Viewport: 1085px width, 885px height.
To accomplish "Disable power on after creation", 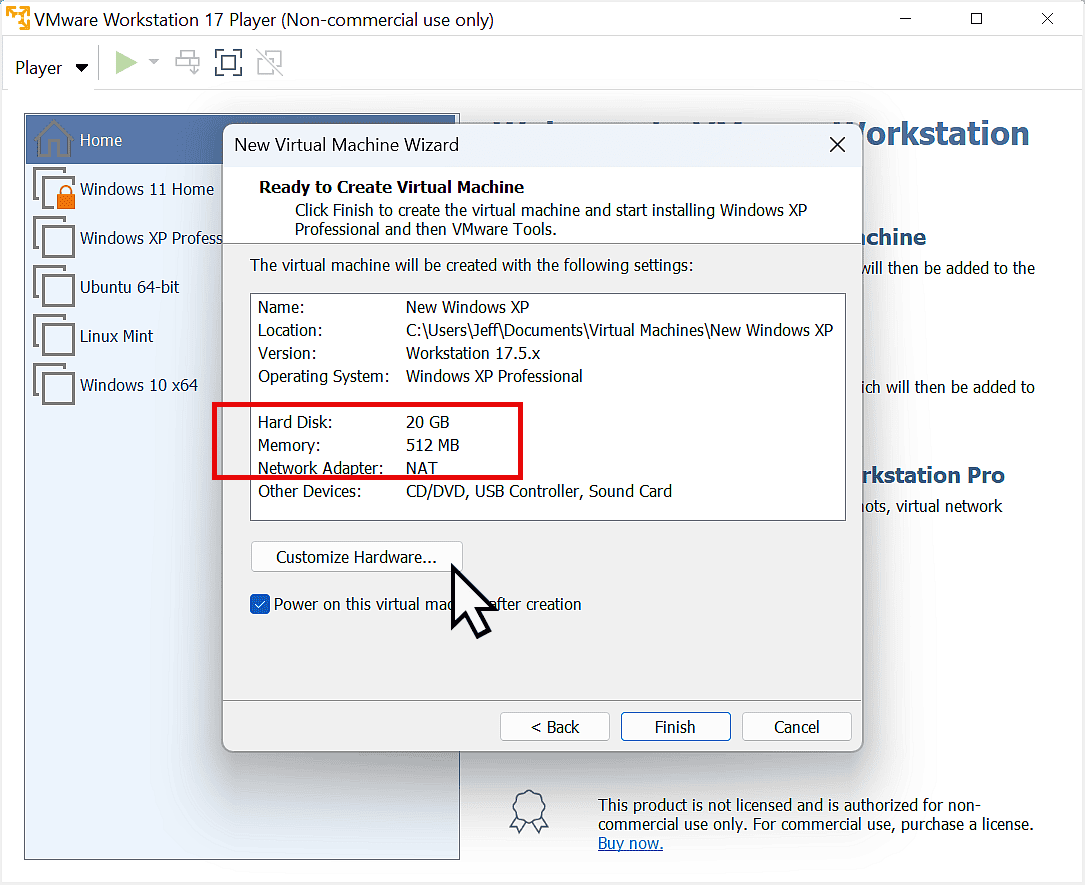I will [260, 604].
